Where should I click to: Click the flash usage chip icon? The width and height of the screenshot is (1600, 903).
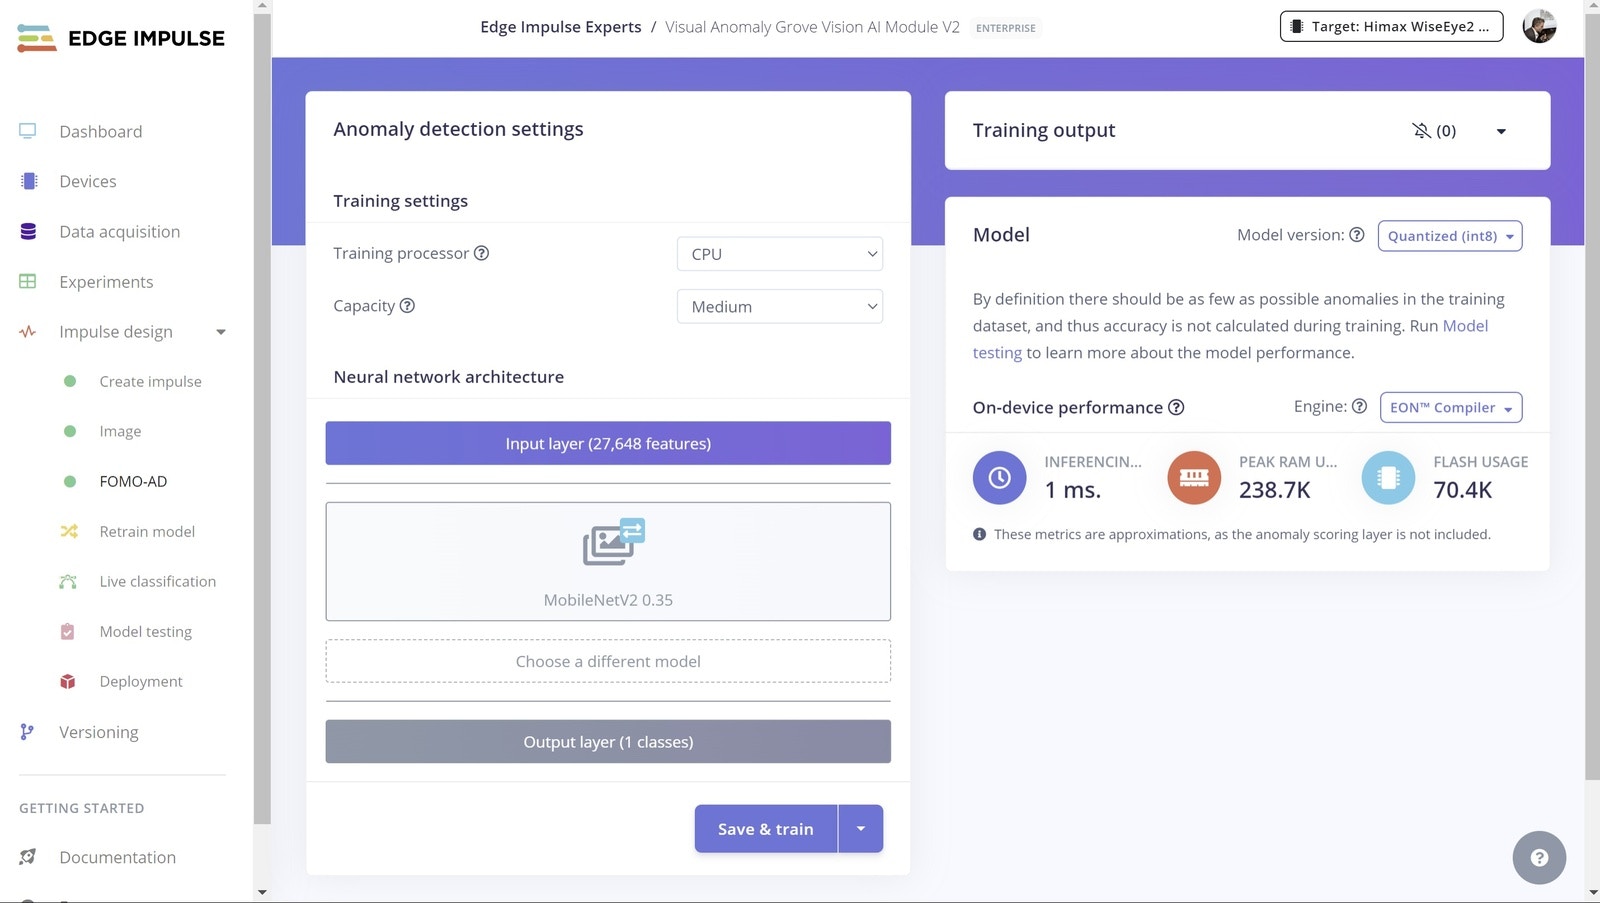click(1388, 478)
